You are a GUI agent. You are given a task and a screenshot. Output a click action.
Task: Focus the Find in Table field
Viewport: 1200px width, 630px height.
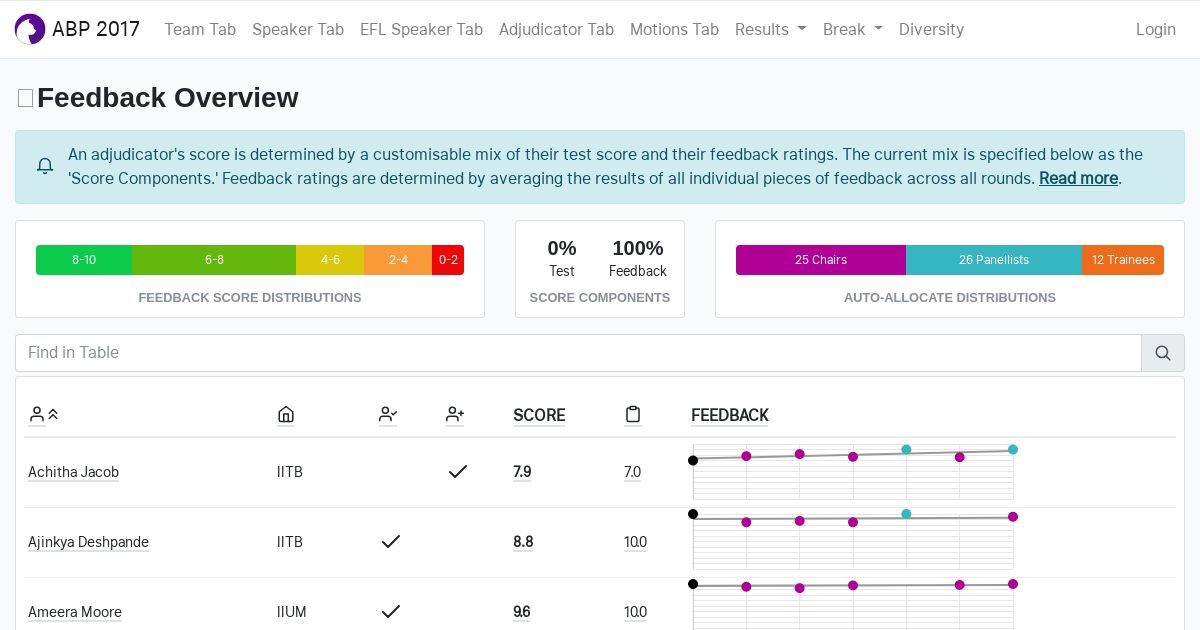(x=578, y=353)
